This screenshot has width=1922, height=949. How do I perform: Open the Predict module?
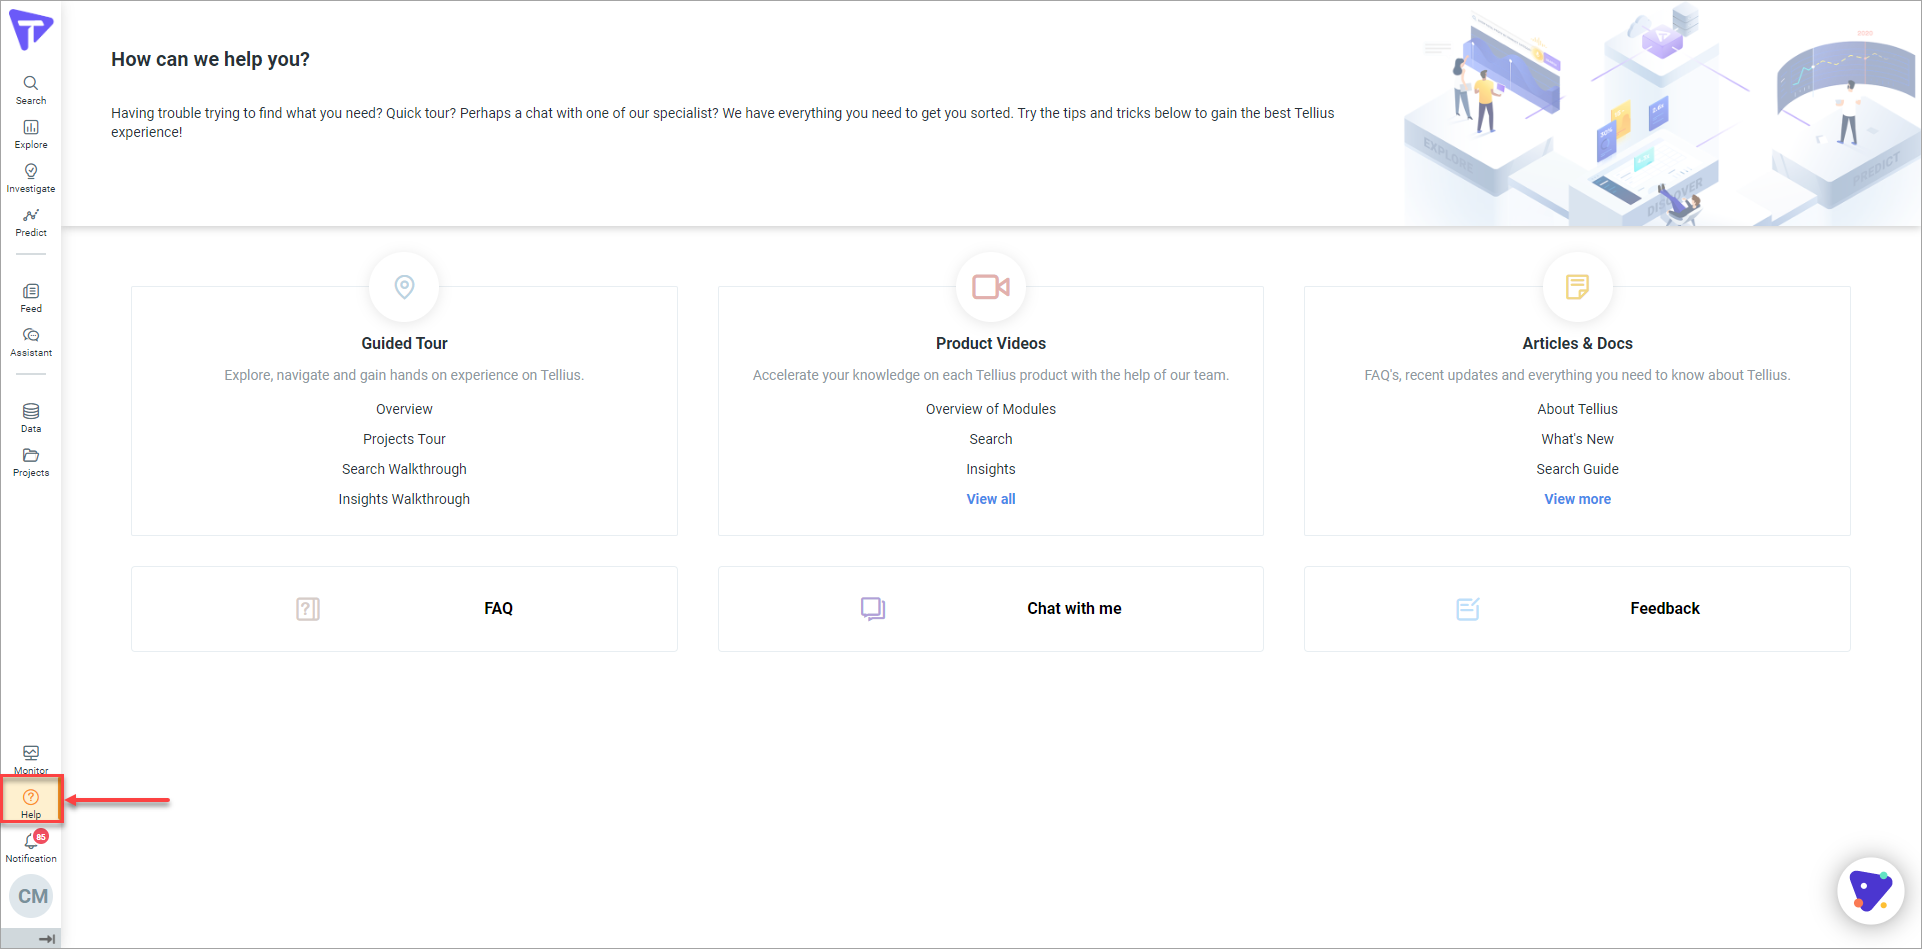tap(31, 221)
